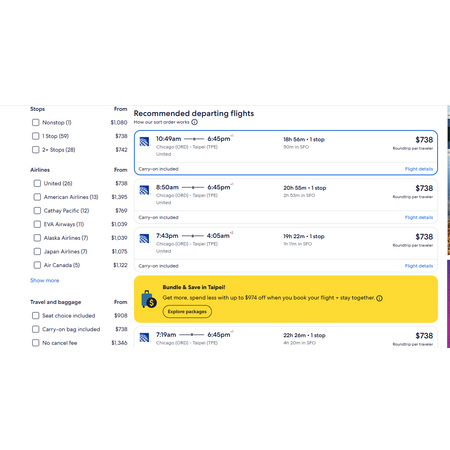Open Flight details for 10:49am flight
The image size is (450, 450).
click(419, 169)
